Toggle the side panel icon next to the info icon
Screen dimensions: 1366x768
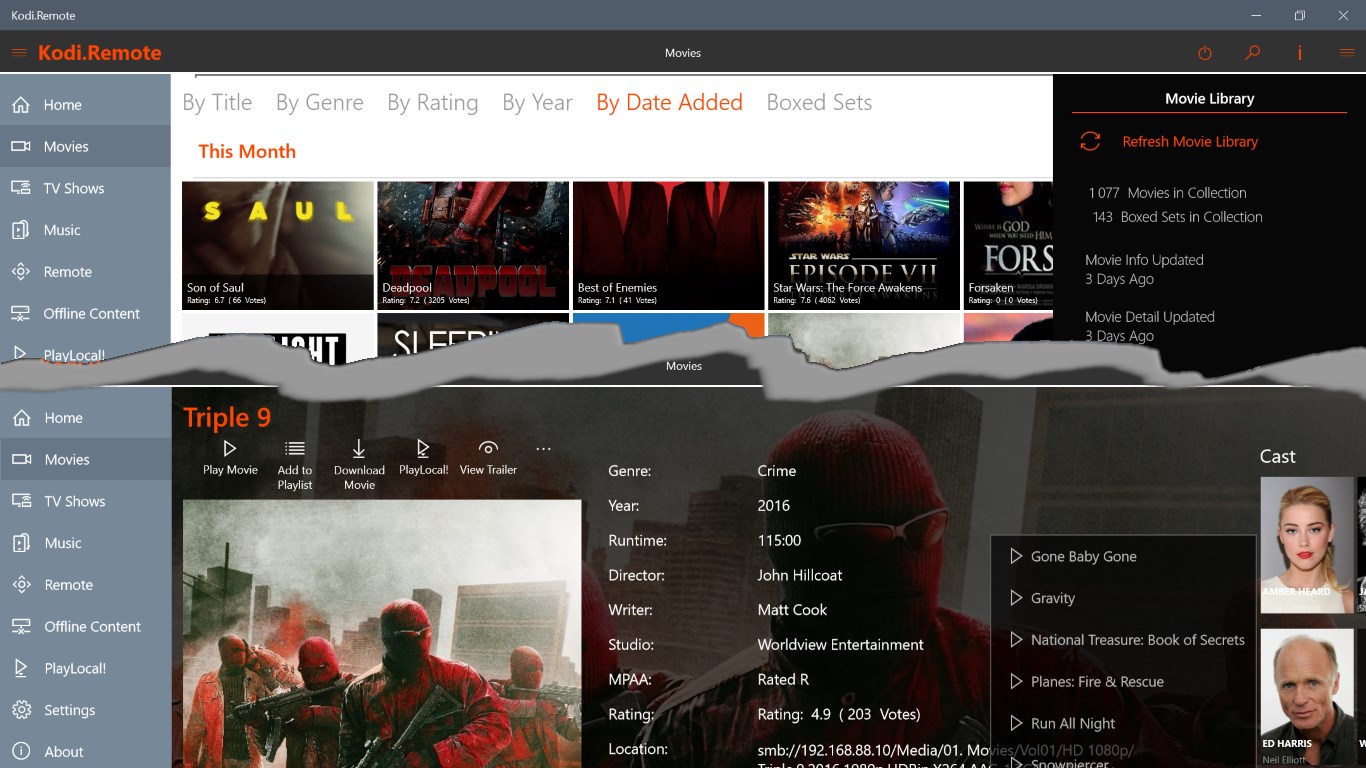tap(1347, 53)
